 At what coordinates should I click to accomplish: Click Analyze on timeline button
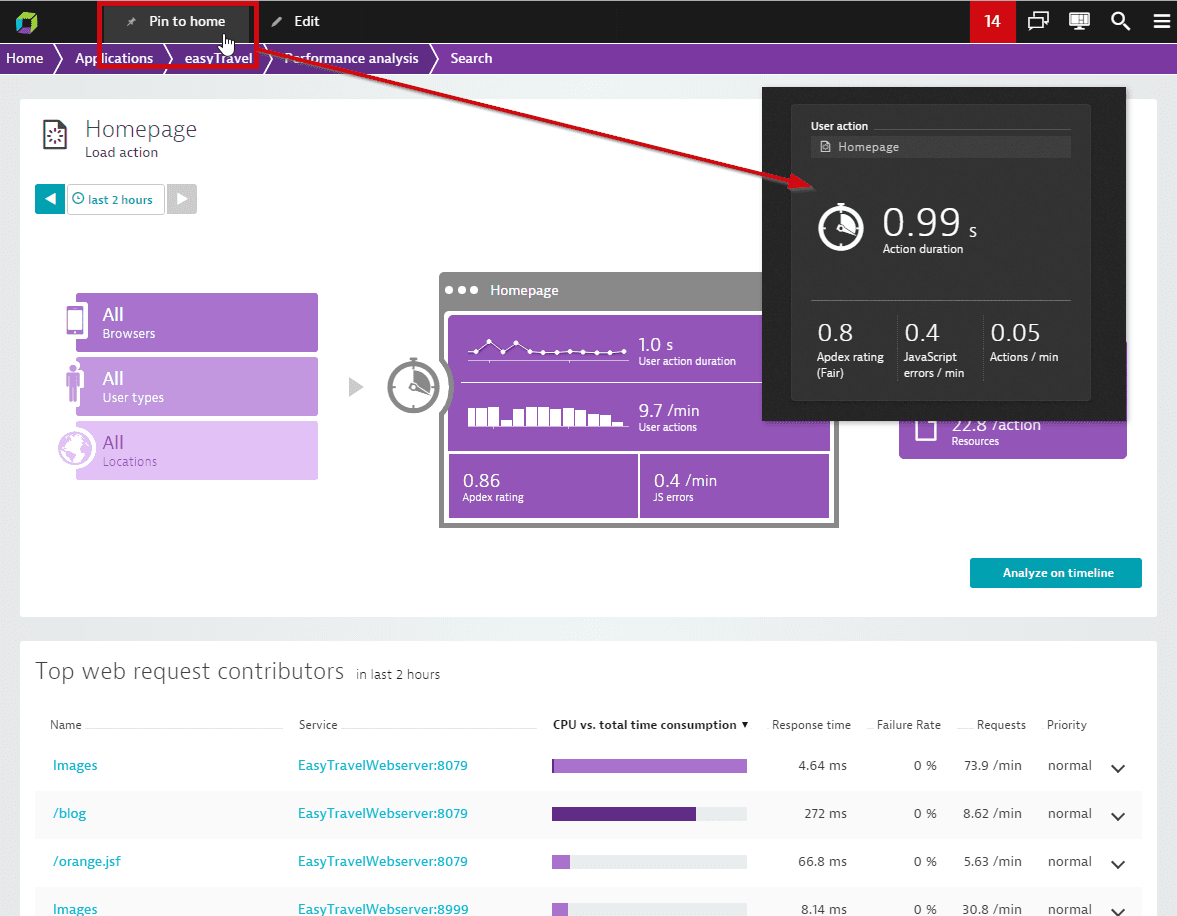tap(1055, 573)
